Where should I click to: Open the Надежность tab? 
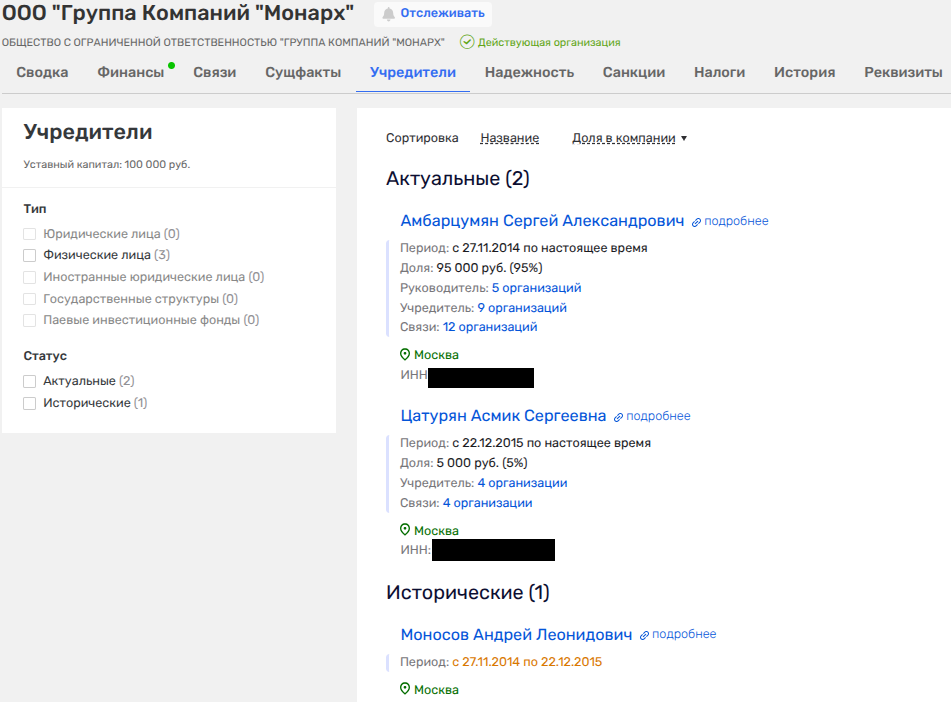[x=529, y=72]
